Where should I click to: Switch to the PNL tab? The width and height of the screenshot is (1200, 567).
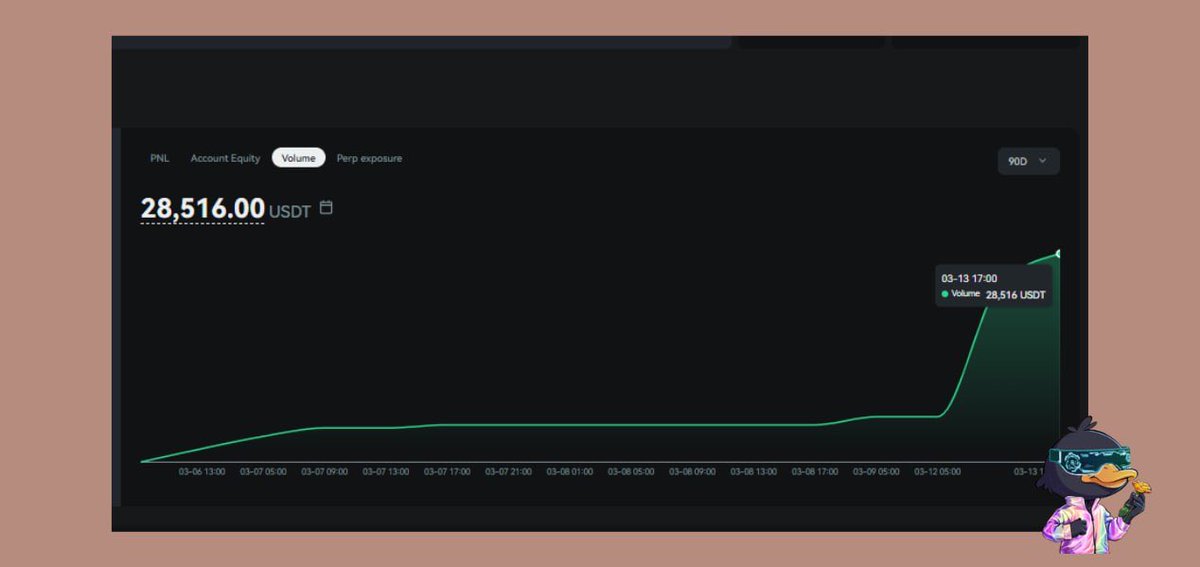160,158
